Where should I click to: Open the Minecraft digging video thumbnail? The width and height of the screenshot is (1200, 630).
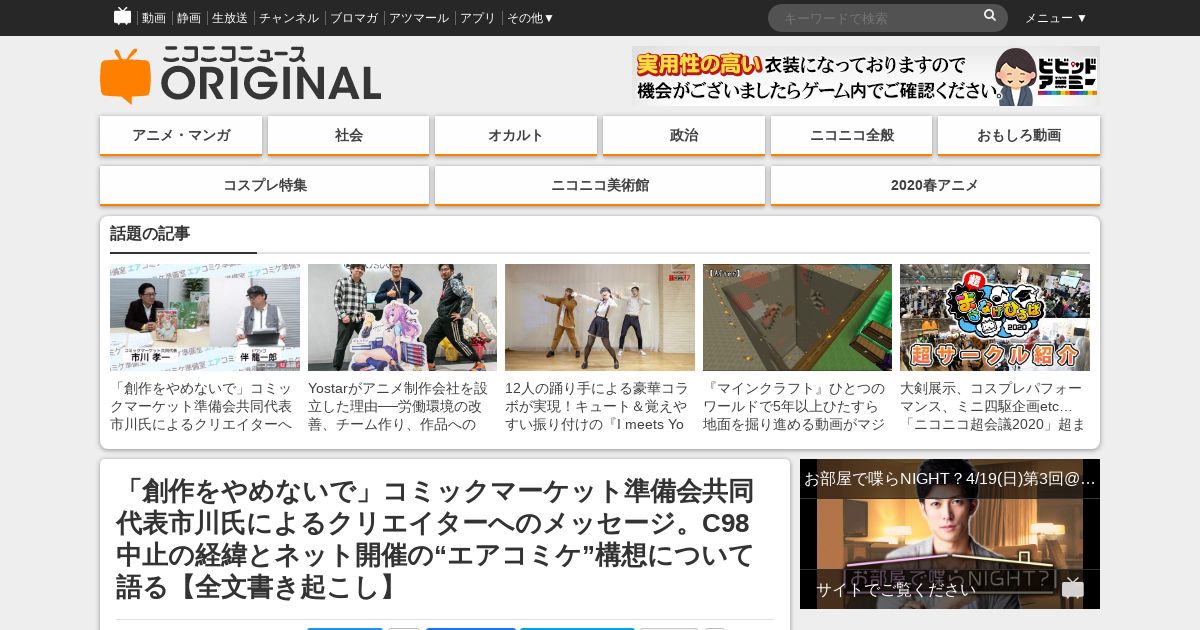tap(797, 317)
